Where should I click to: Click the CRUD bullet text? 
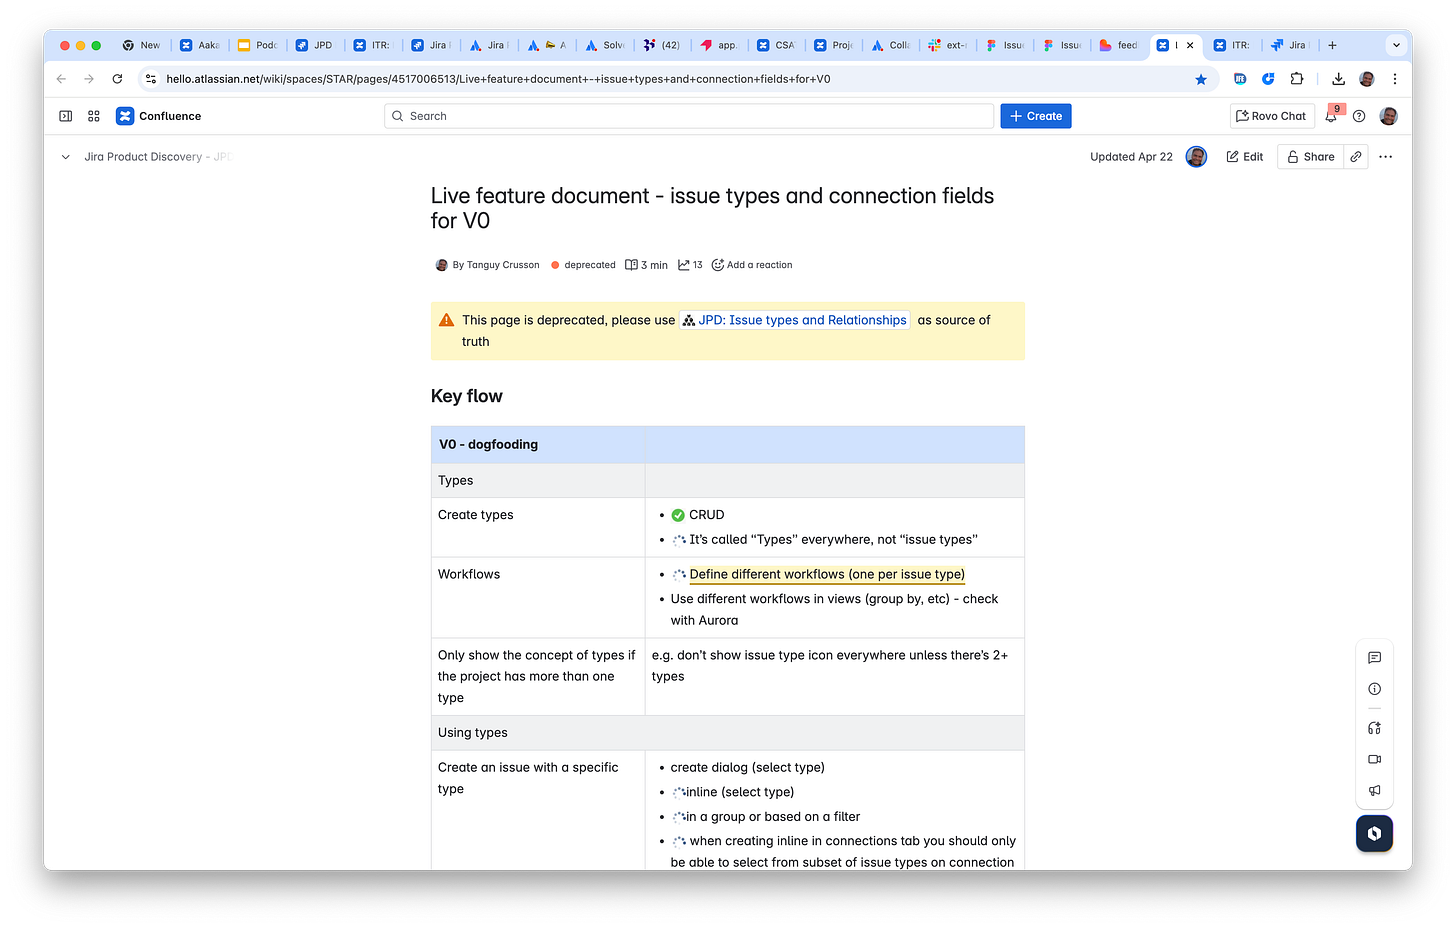point(706,515)
